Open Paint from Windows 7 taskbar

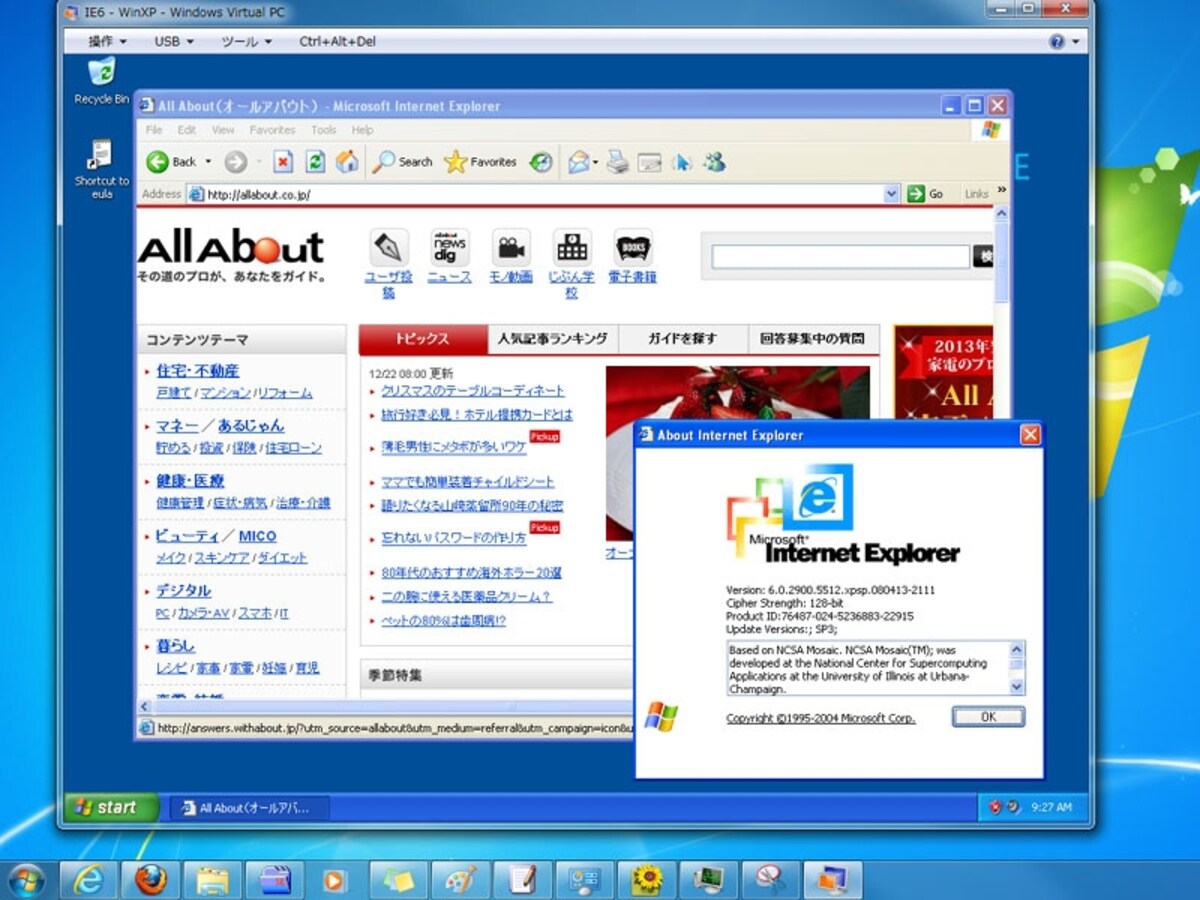click(461, 879)
